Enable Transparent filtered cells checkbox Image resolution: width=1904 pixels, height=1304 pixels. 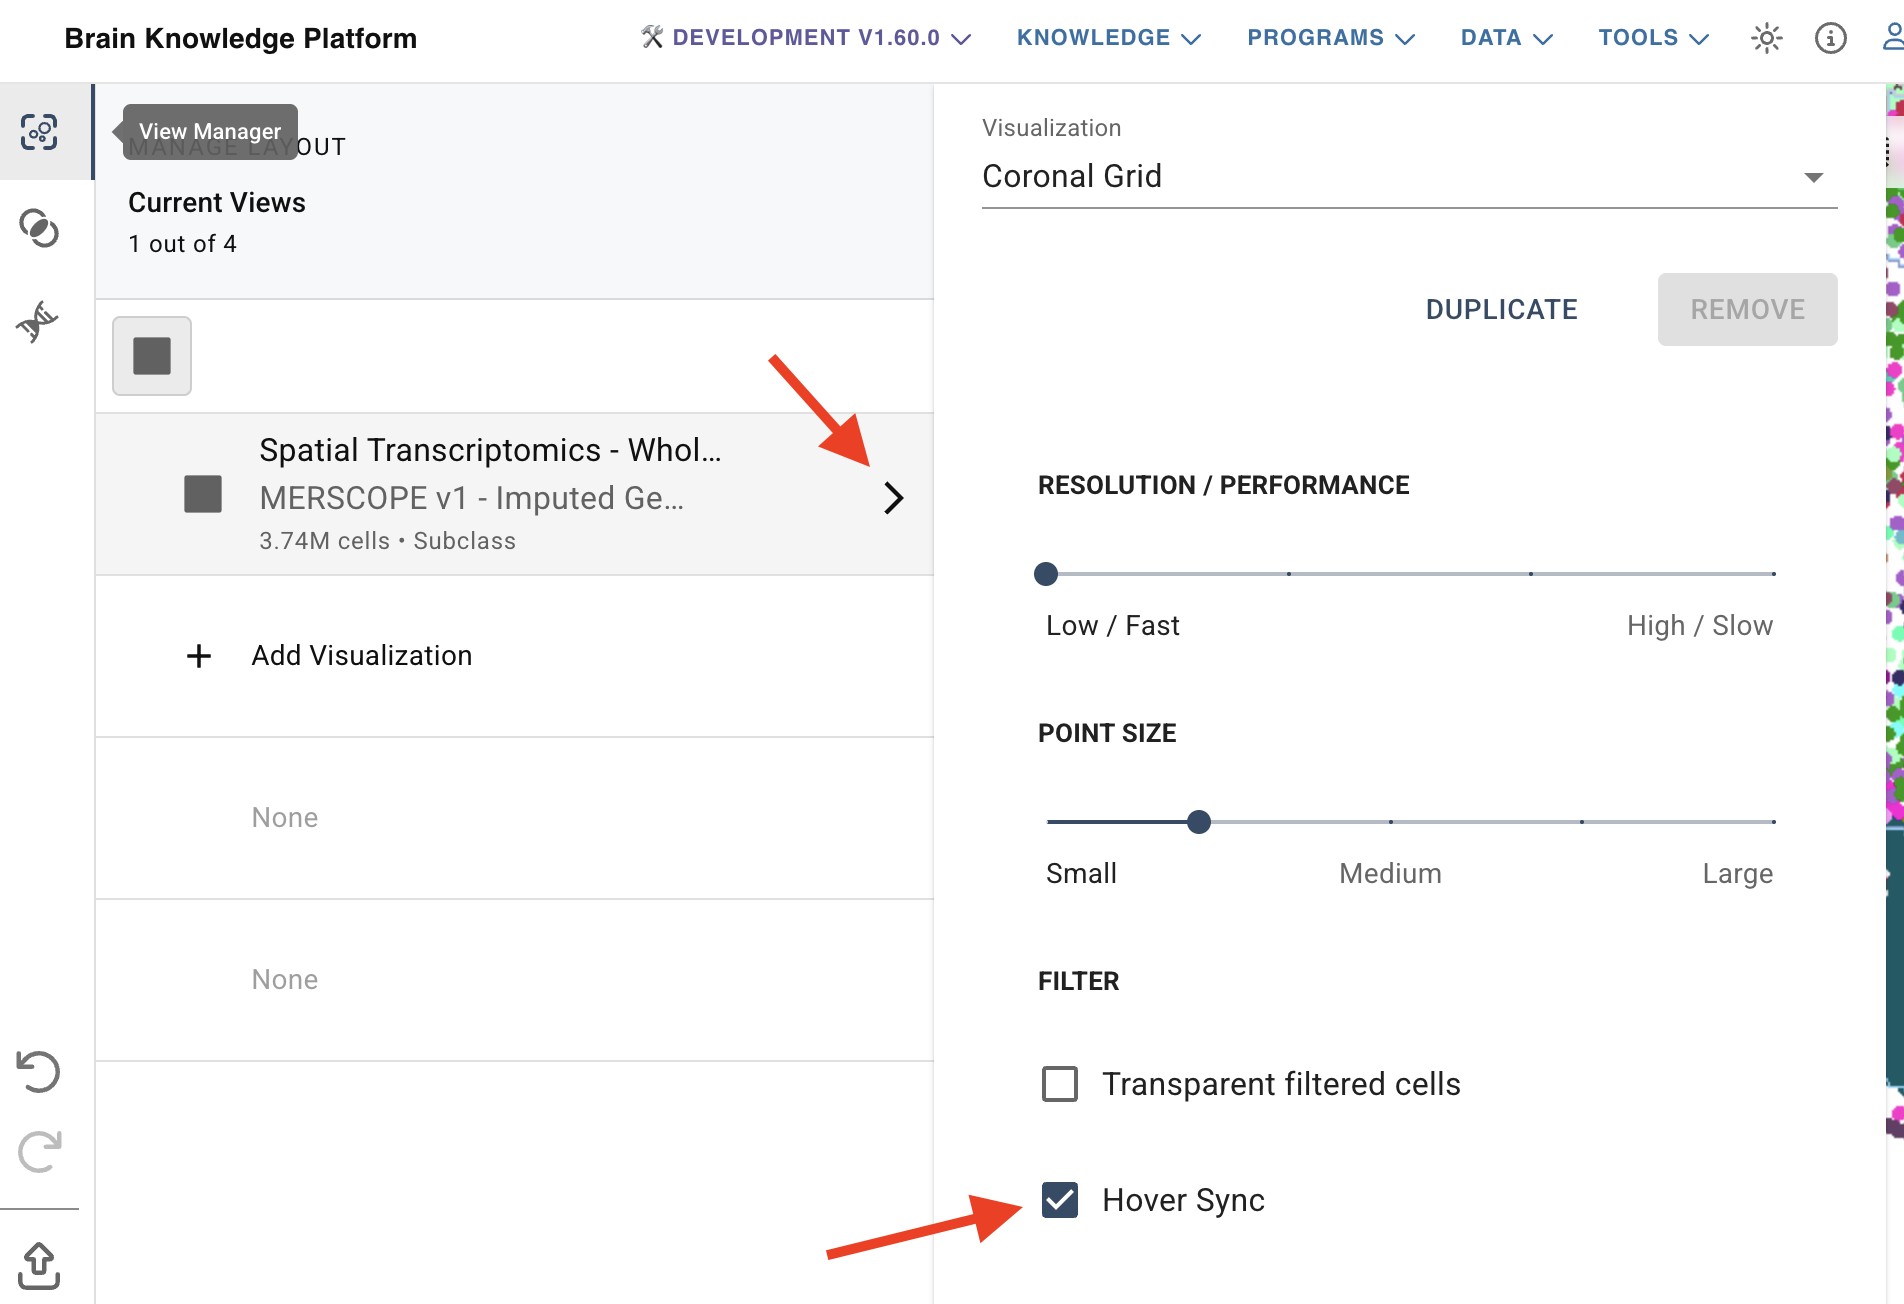1060,1084
